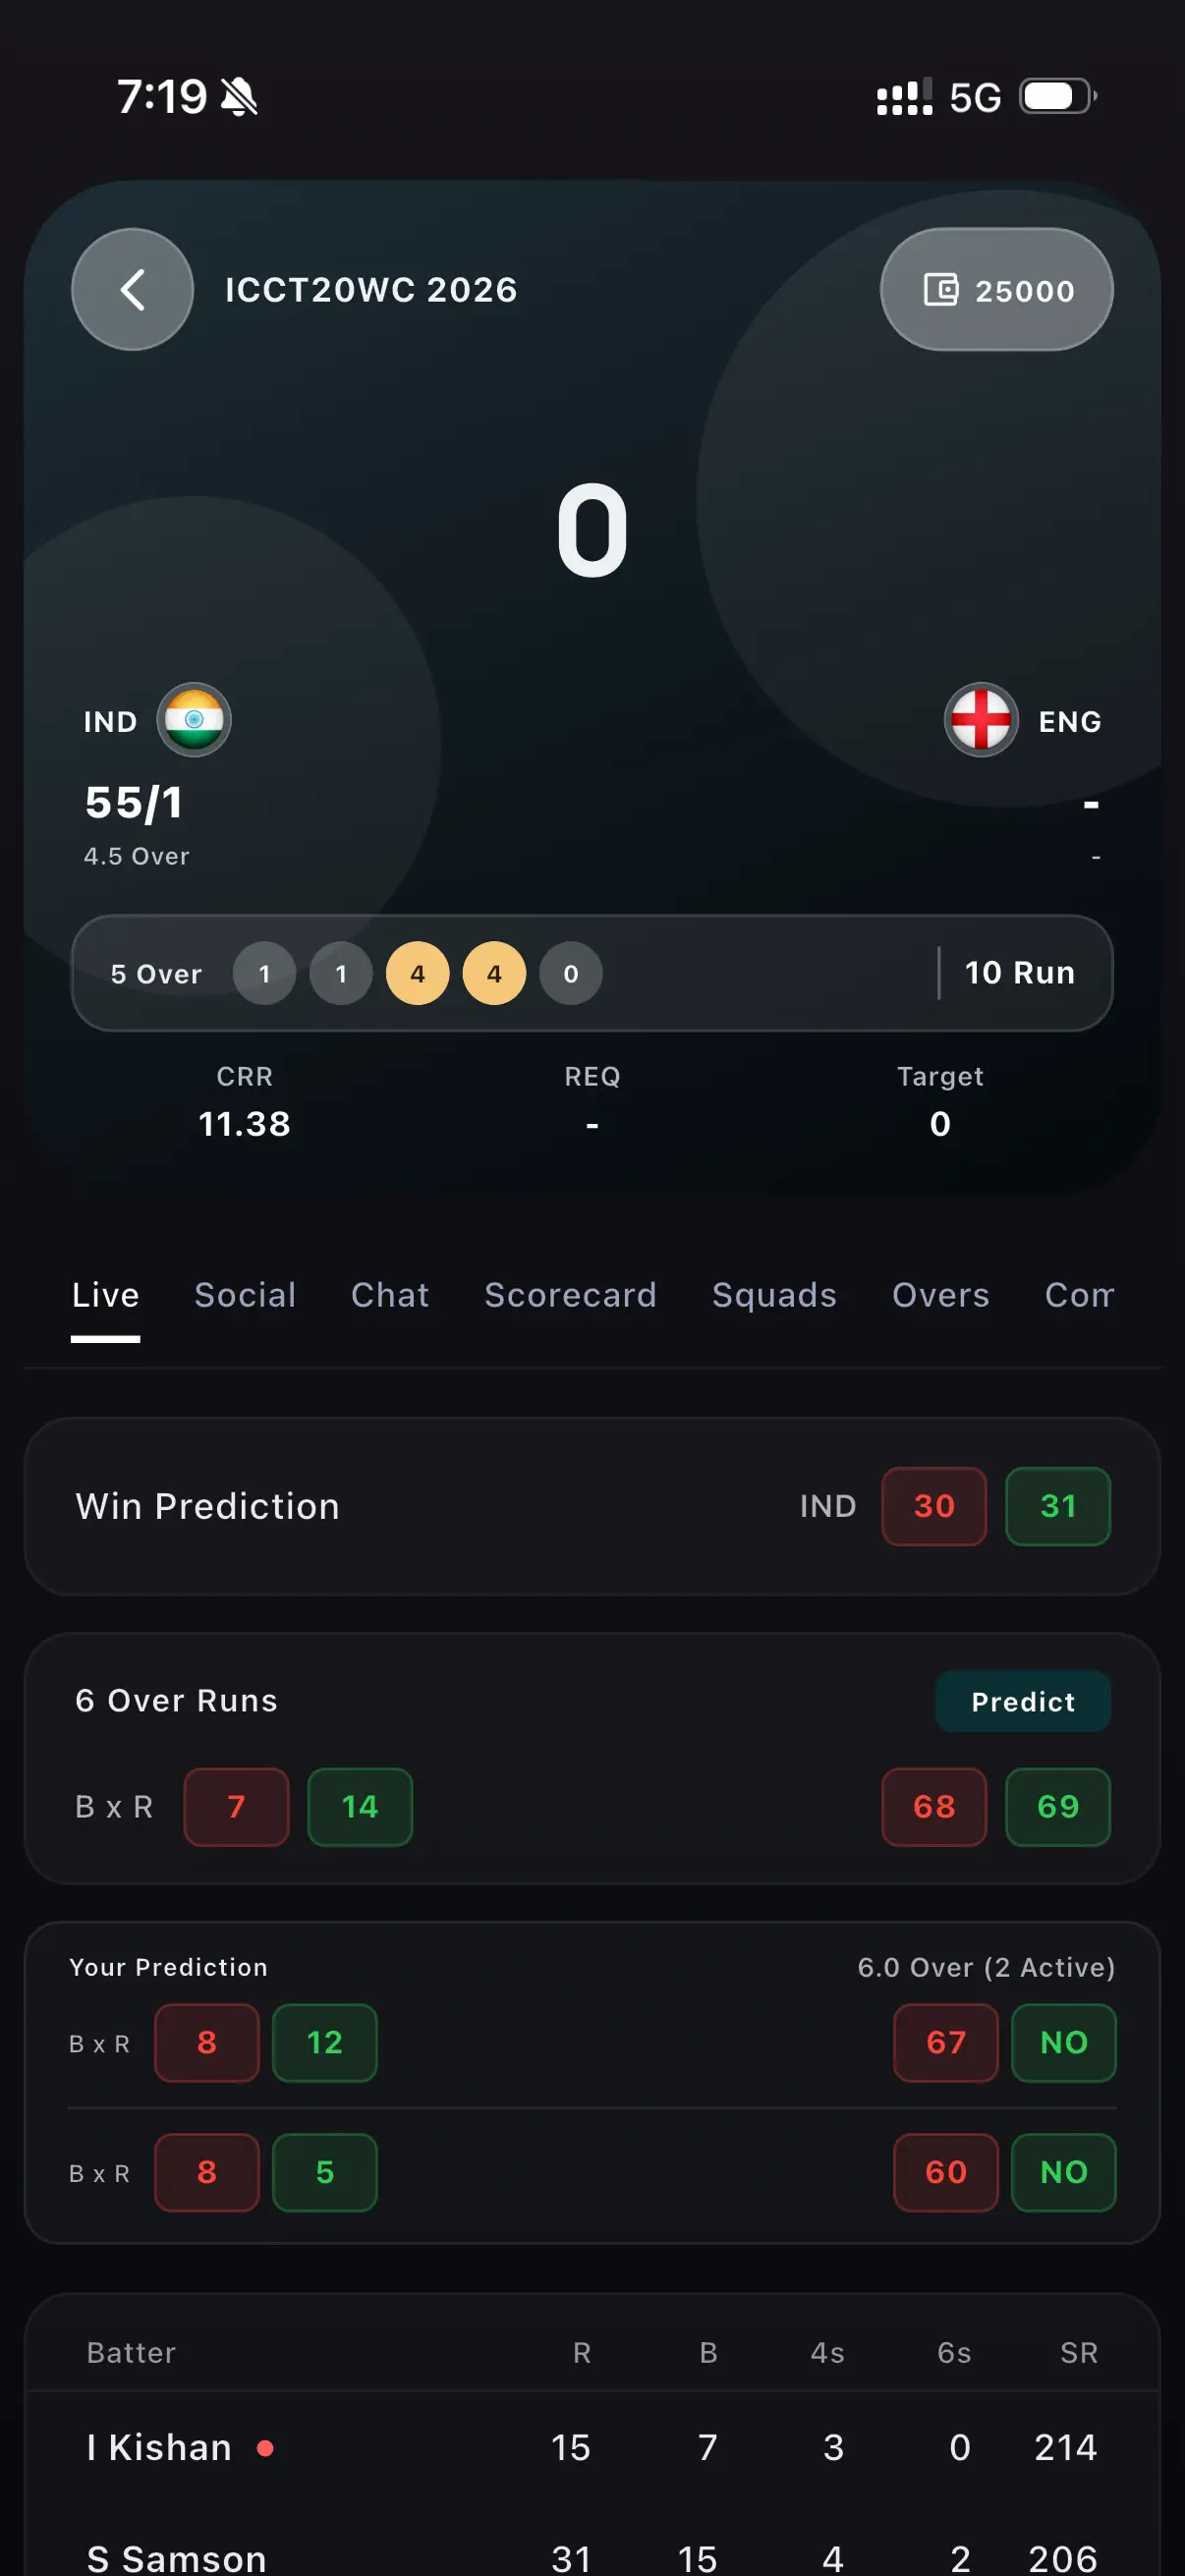Switch to the Scorecard tab
Screen dimensions: 1185x2576
[x=569, y=1295]
